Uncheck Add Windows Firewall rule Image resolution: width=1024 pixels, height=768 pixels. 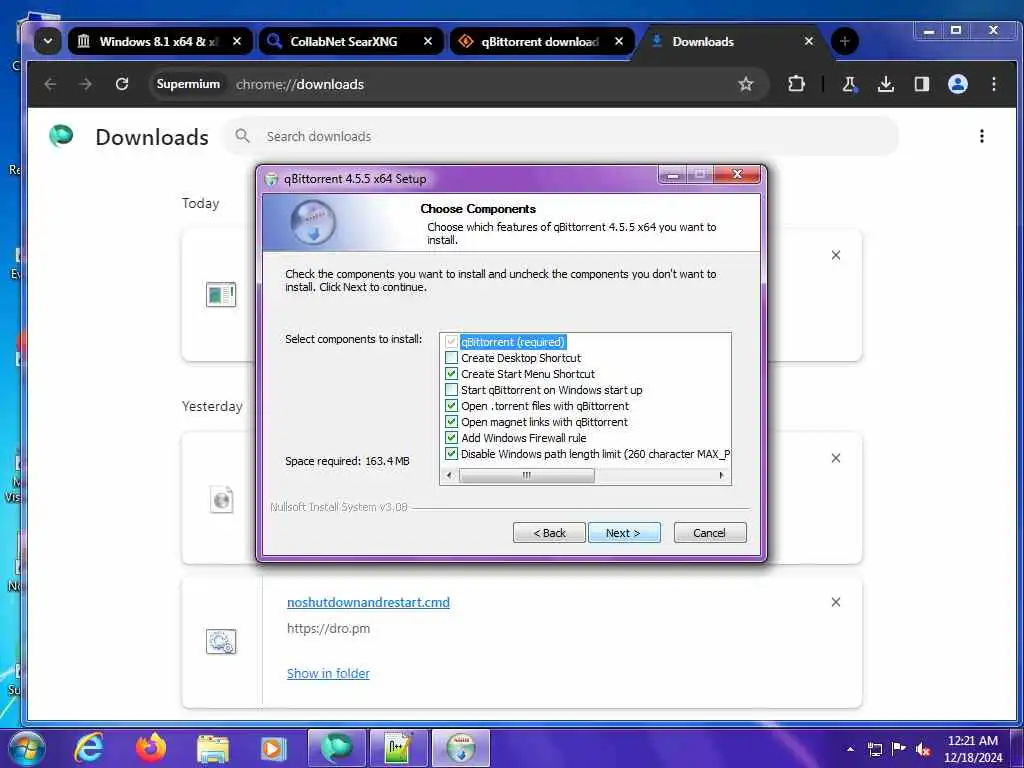pyautogui.click(x=451, y=438)
